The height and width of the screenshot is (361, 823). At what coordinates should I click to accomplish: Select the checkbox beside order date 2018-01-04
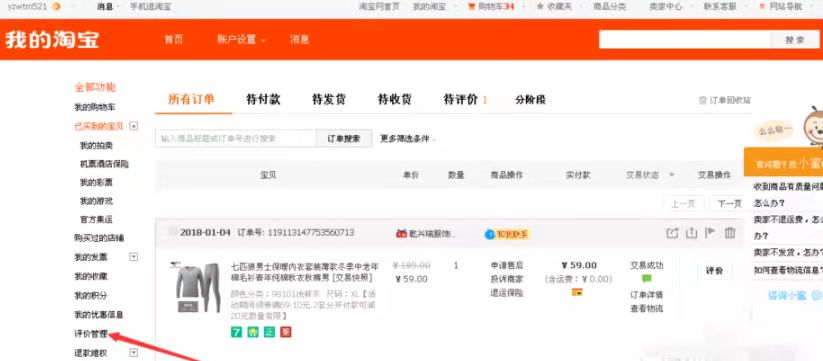coord(172,232)
